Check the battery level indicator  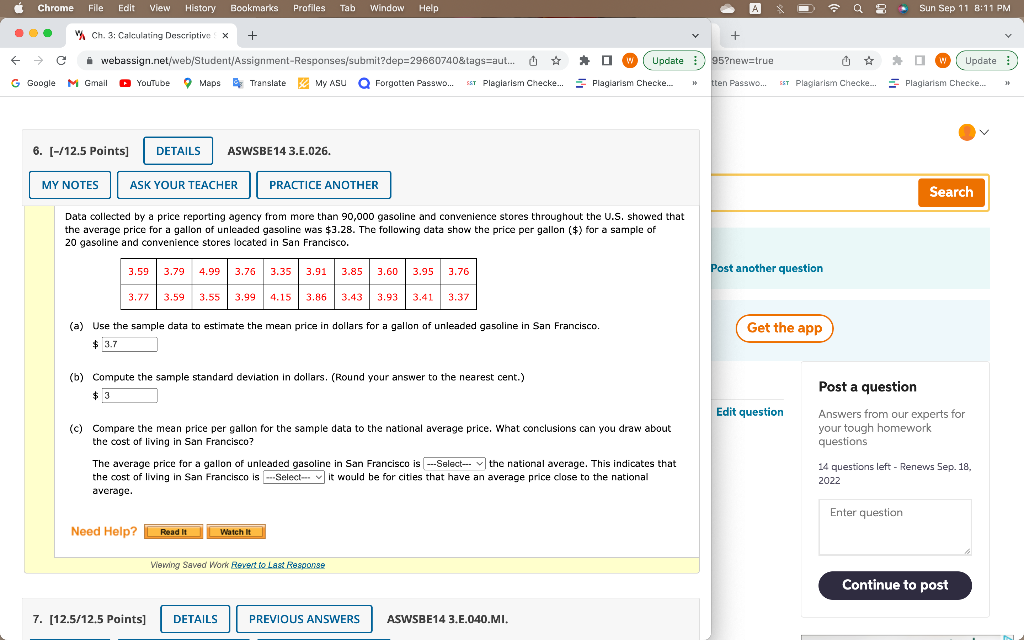(805, 8)
